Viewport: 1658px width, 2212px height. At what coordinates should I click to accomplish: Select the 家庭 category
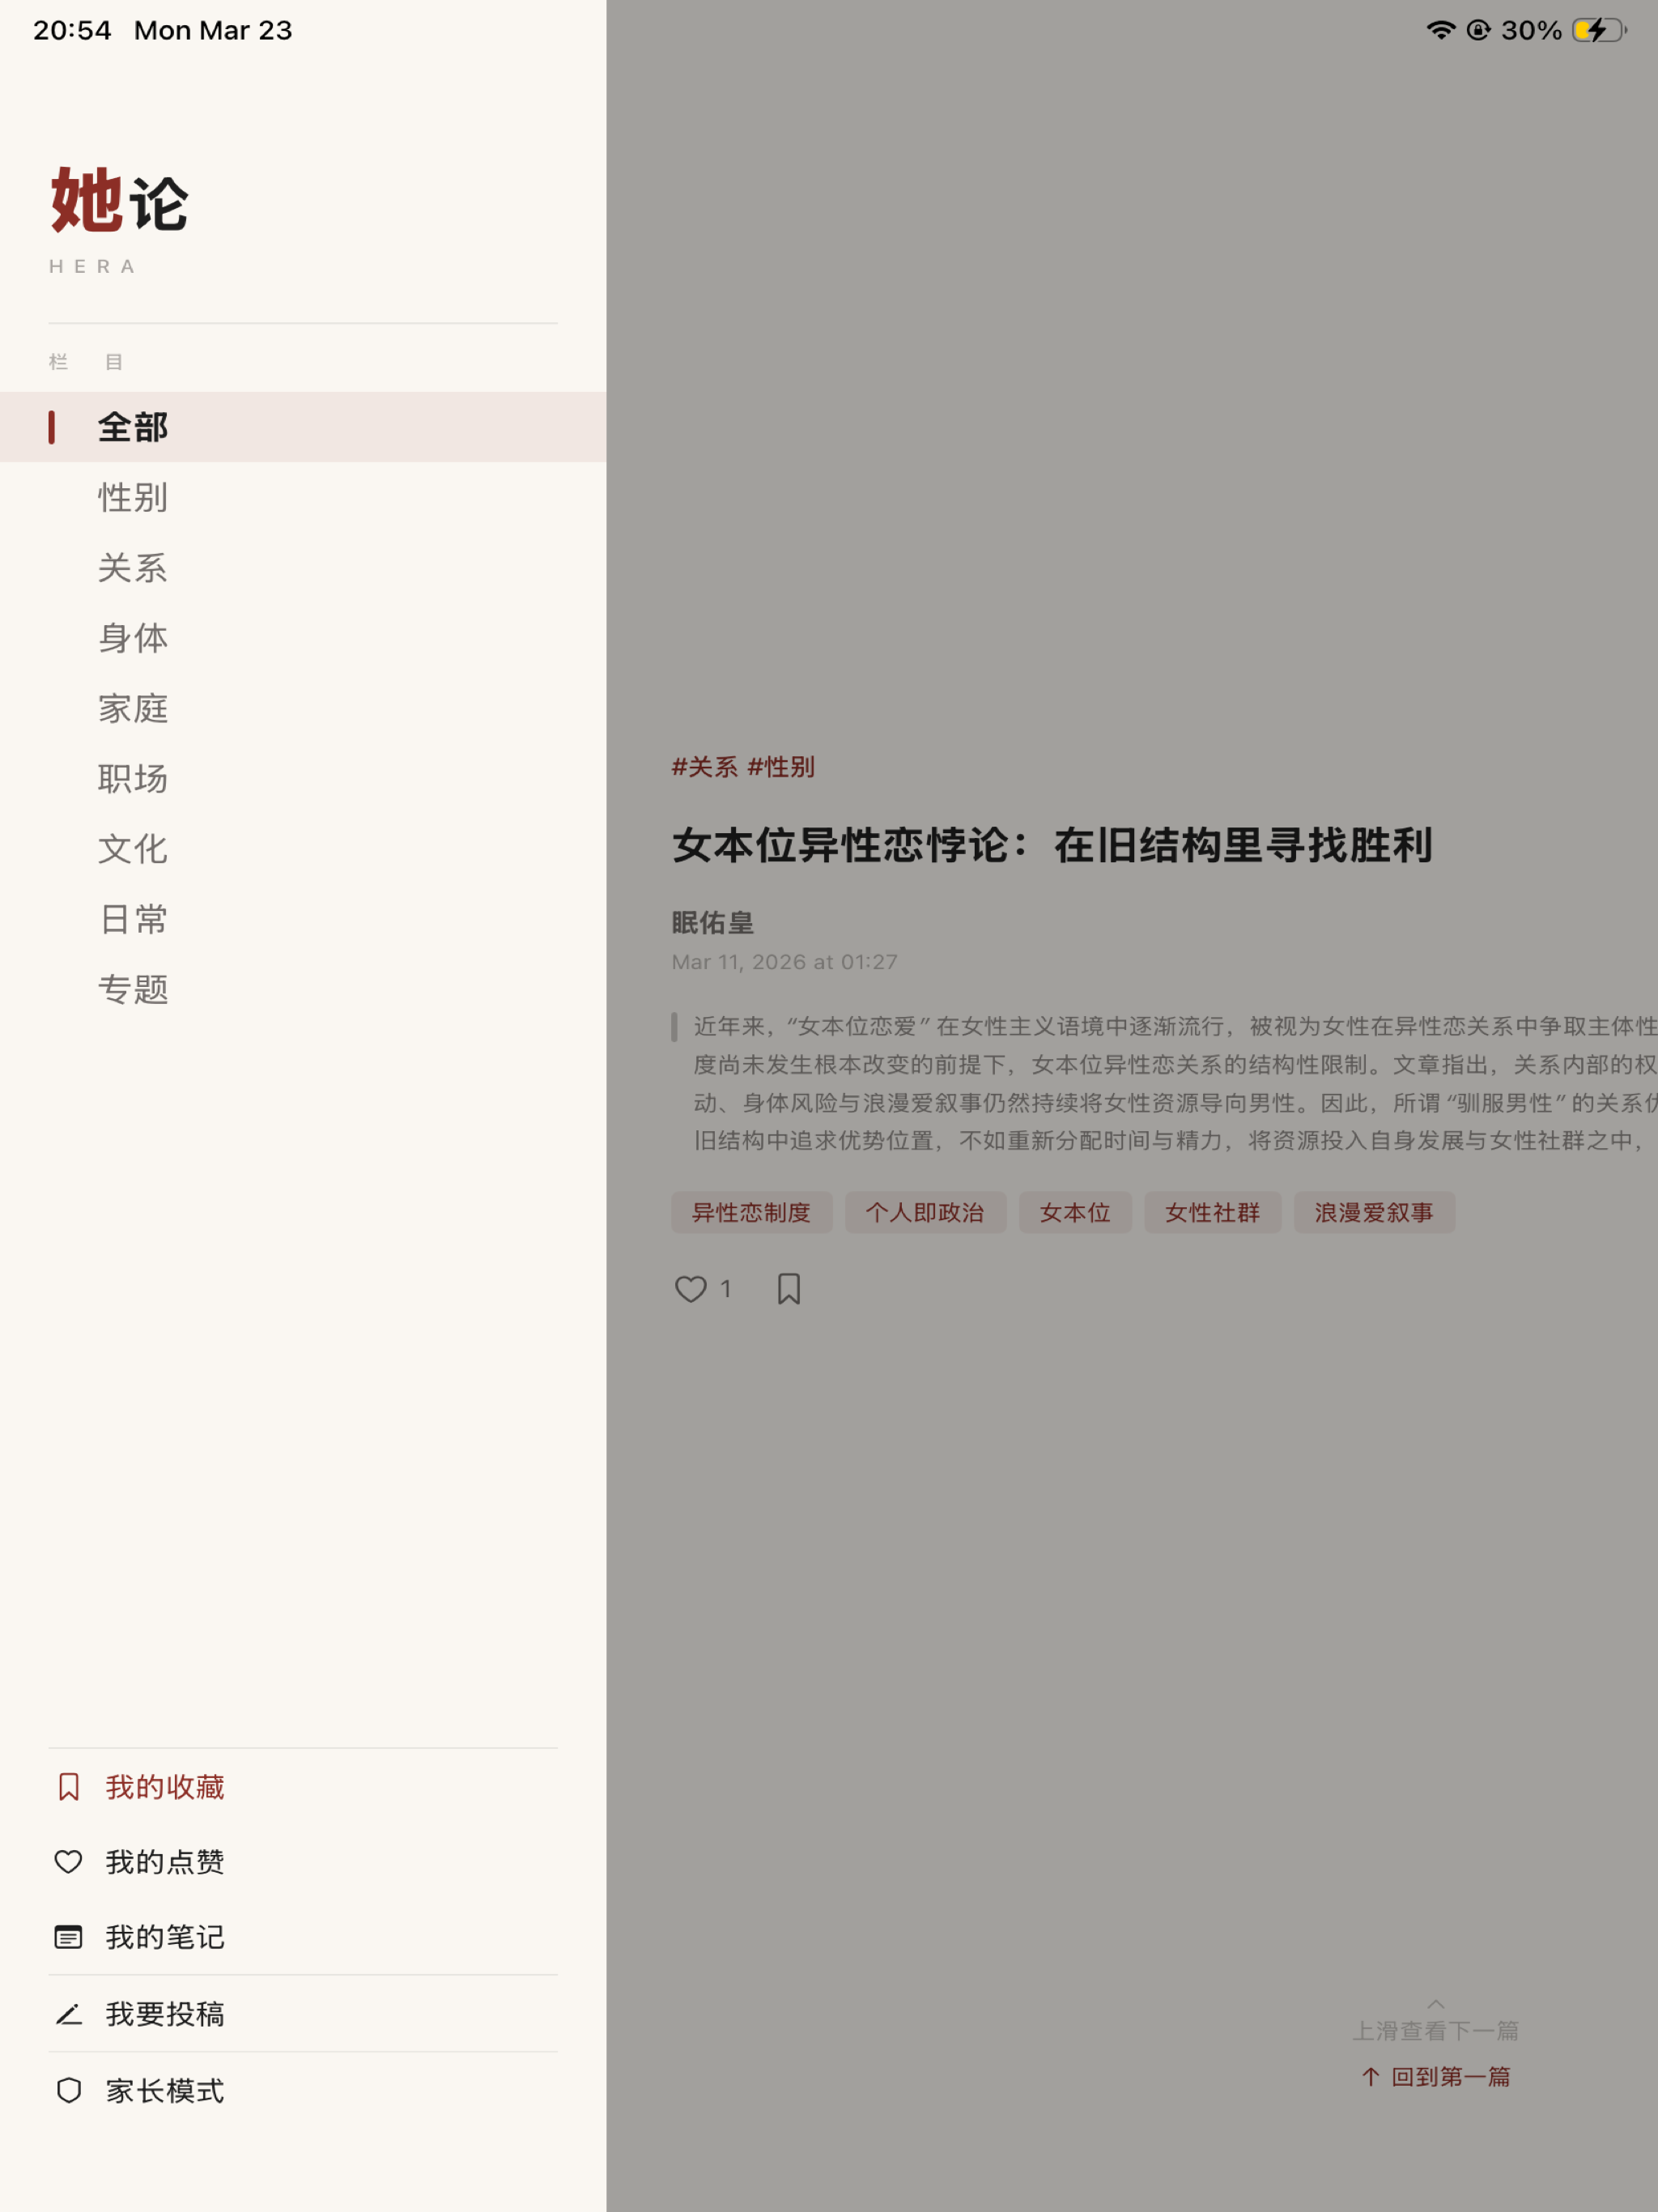coord(303,708)
